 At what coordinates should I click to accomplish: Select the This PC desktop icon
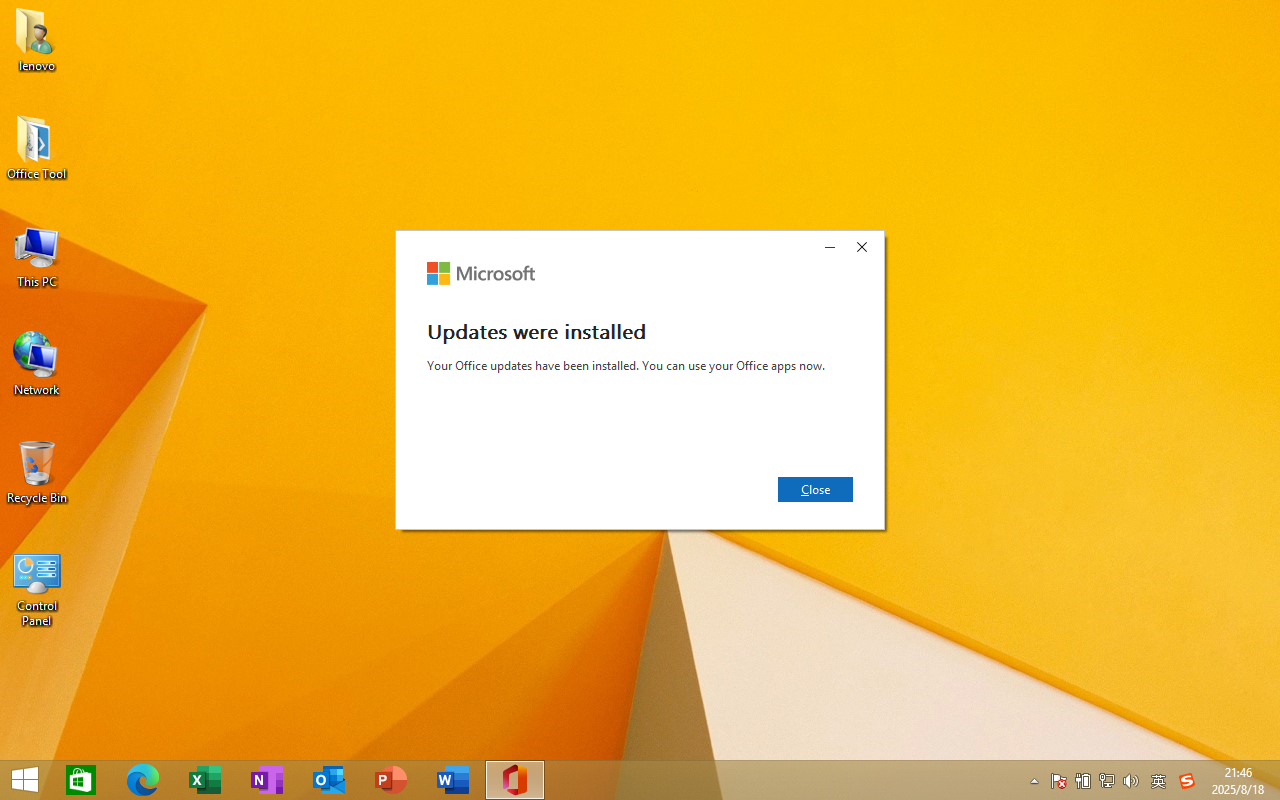click(x=36, y=256)
